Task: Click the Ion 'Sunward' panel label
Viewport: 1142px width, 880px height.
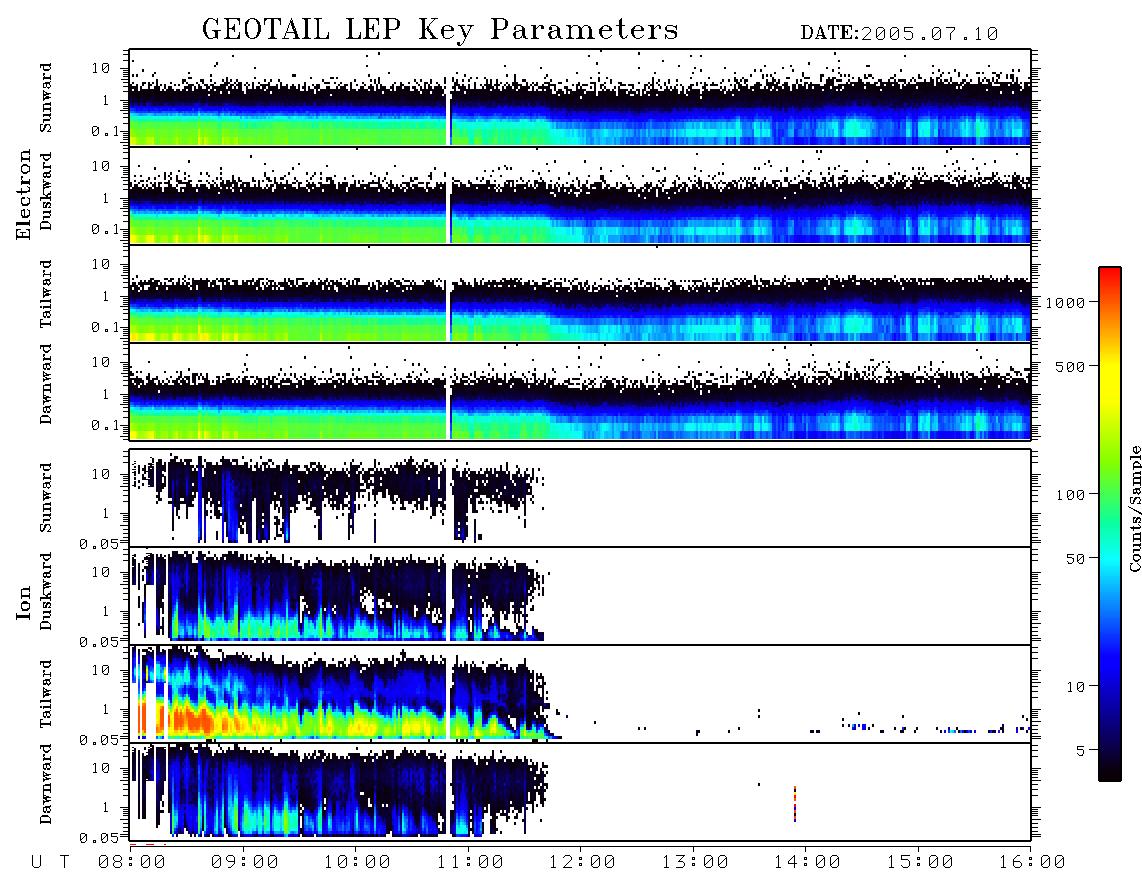Action: (x=46, y=498)
